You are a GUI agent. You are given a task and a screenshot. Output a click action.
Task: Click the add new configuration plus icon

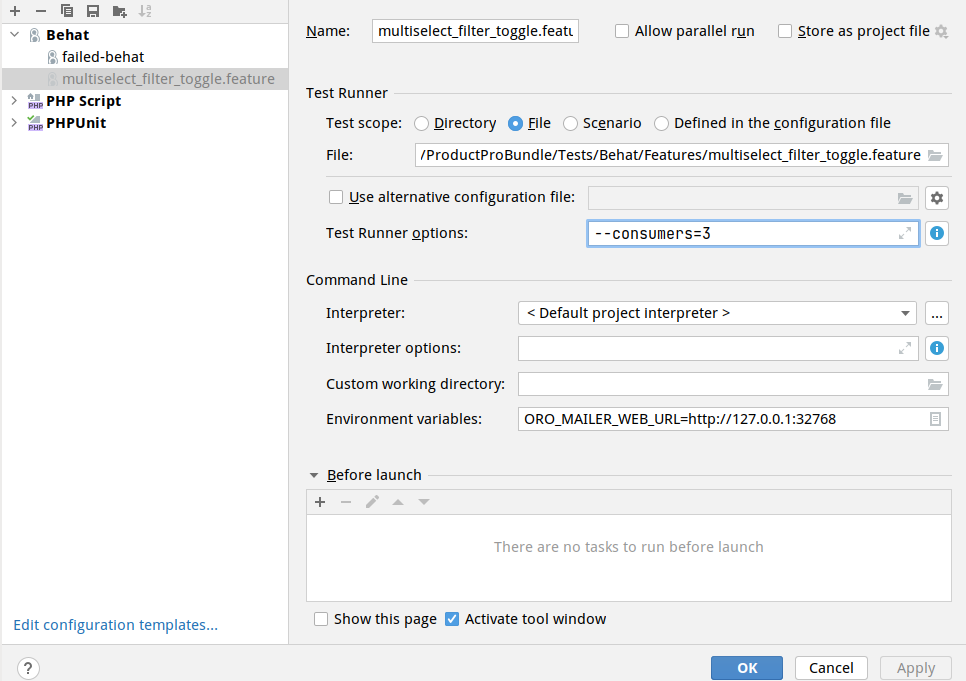click(x=15, y=11)
